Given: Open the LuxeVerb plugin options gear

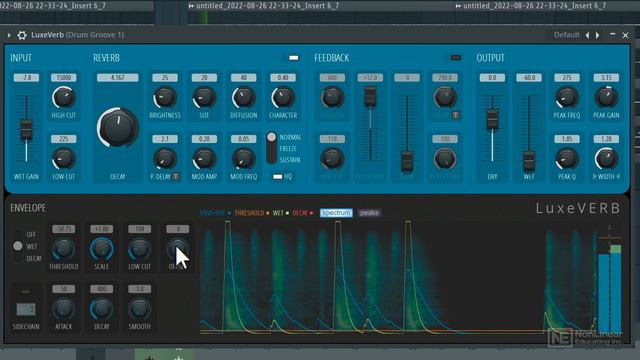Looking at the screenshot, I should coord(22,35).
